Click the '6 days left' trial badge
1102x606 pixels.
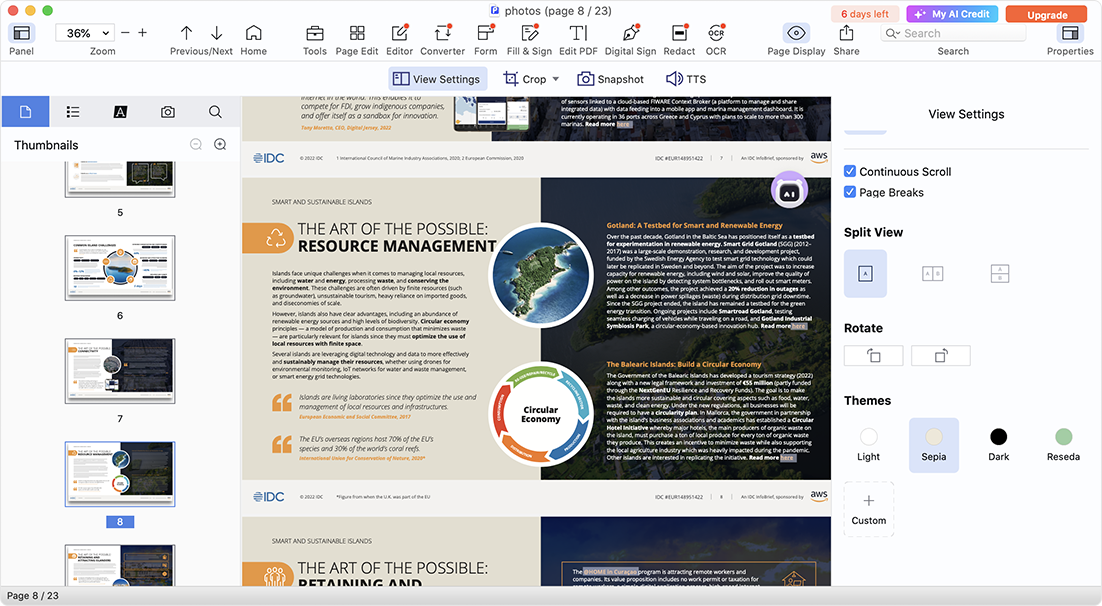pyautogui.click(x=865, y=14)
